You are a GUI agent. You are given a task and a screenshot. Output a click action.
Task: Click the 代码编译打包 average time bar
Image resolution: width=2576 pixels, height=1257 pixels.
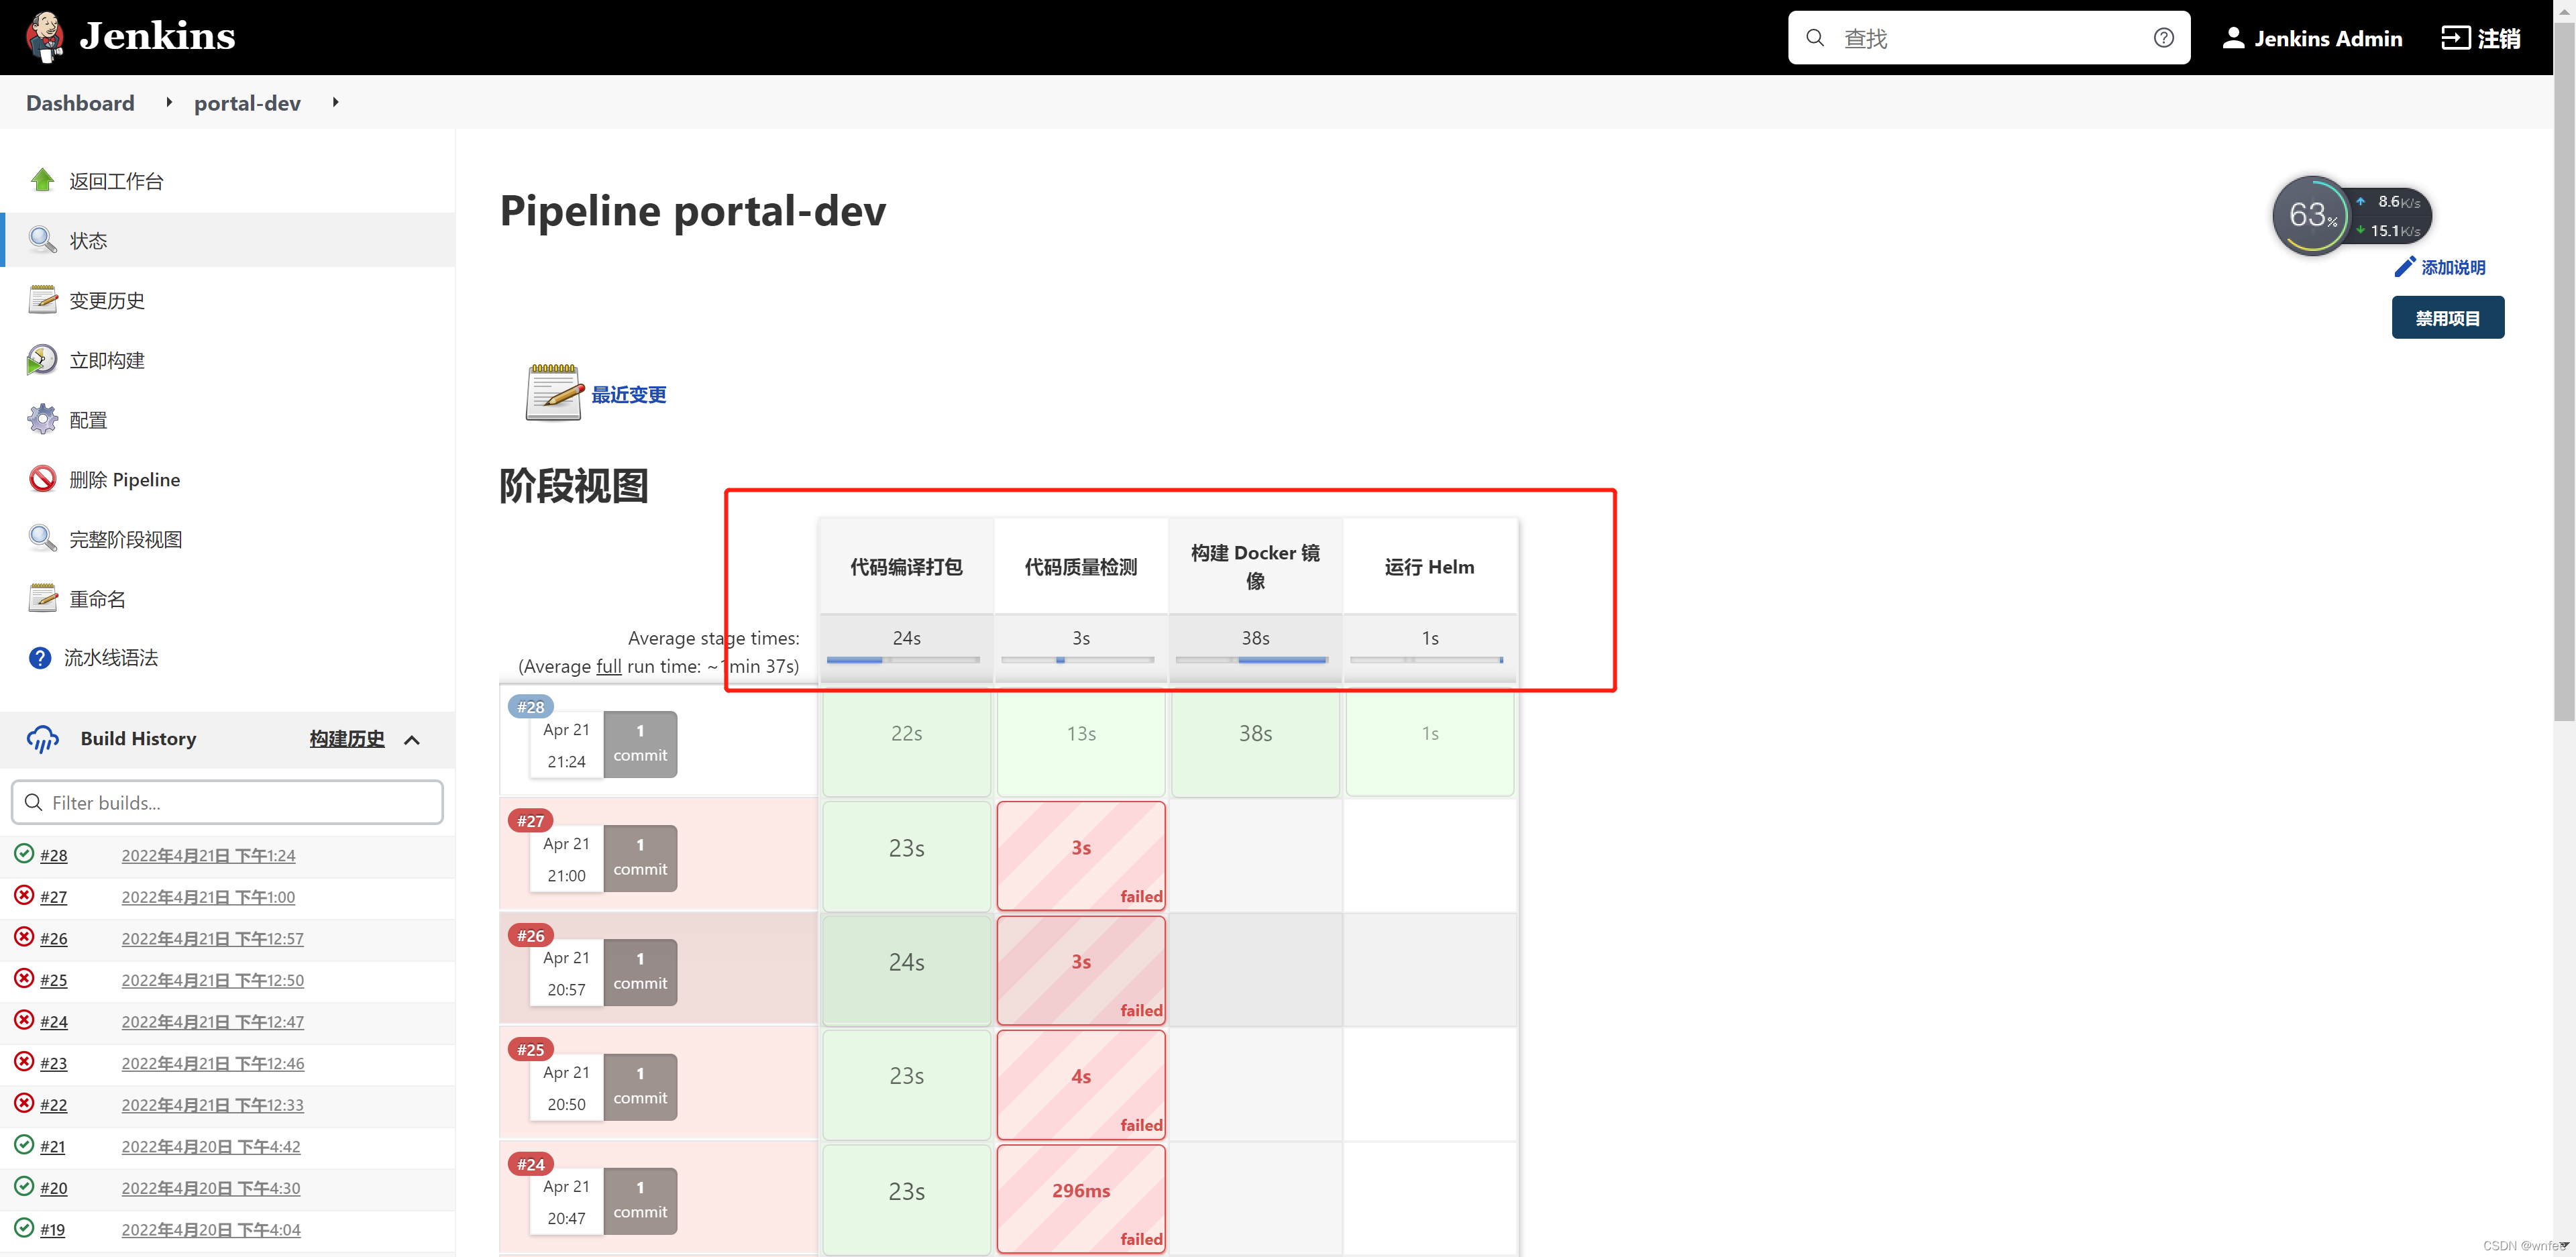click(x=904, y=660)
